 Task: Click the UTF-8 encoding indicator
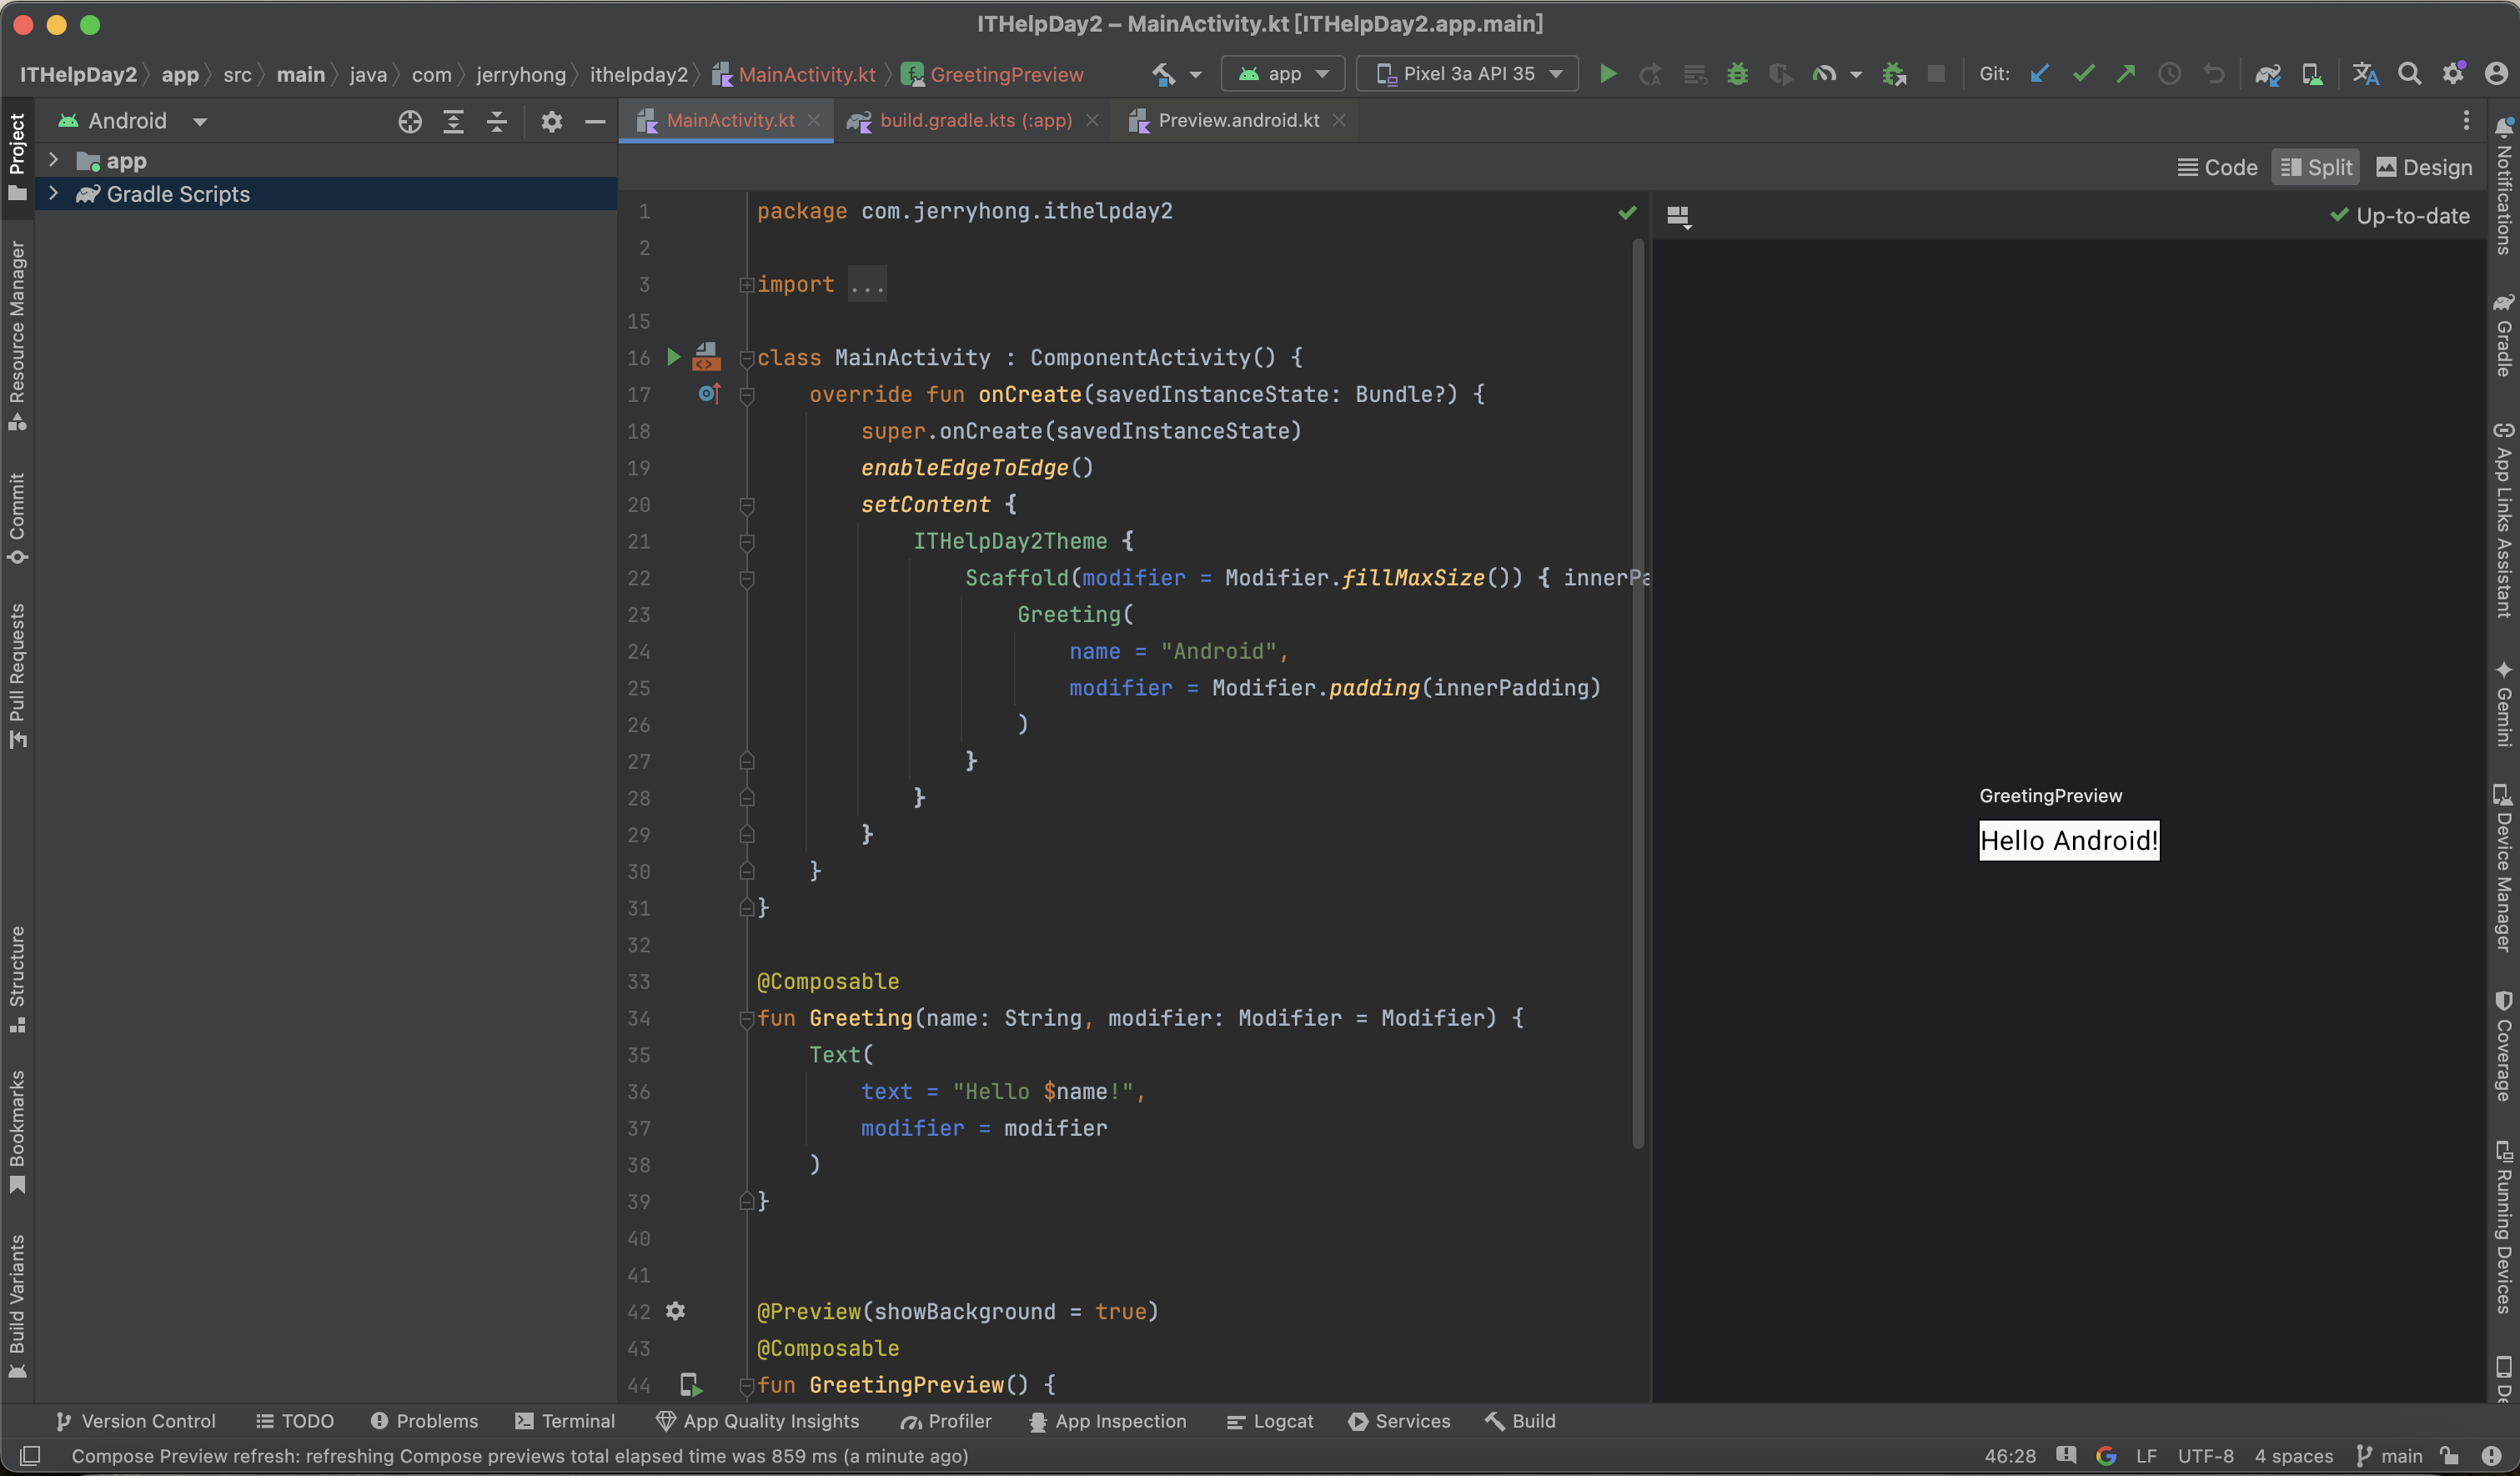tap(2205, 1456)
